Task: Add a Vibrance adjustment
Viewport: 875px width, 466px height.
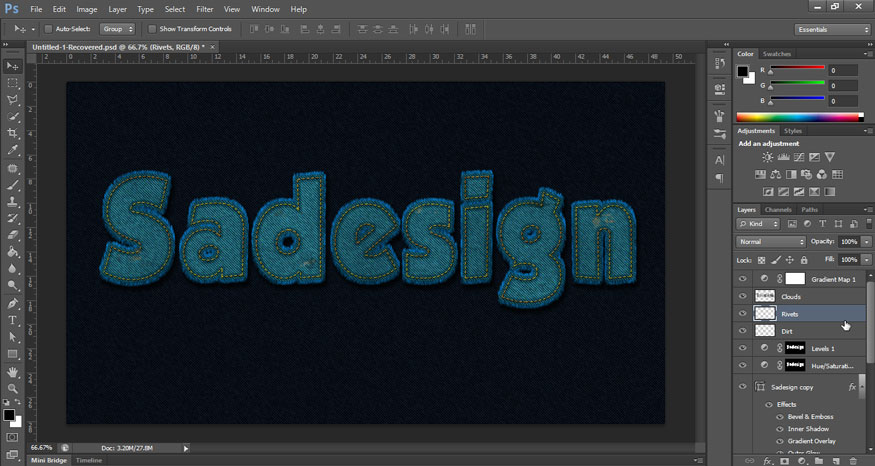Action: (x=830, y=157)
